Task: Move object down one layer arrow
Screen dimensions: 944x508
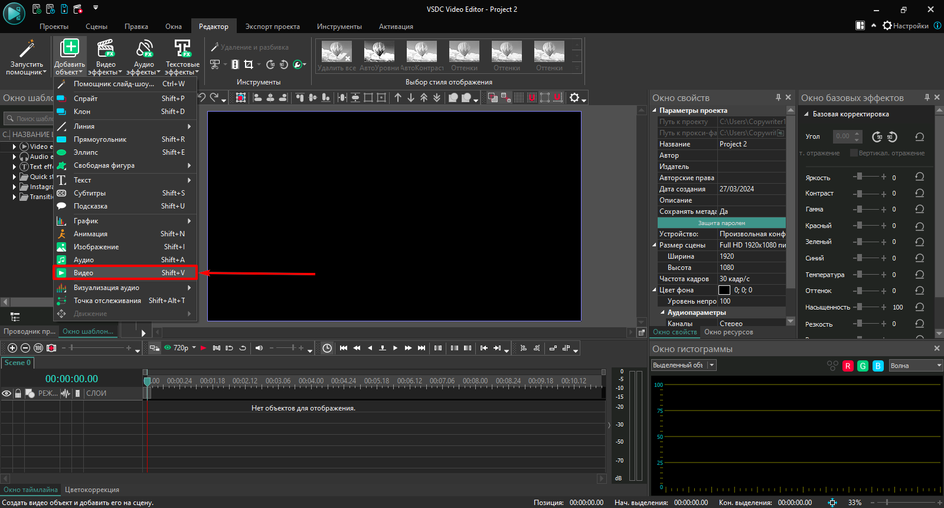Action: [x=411, y=98]
